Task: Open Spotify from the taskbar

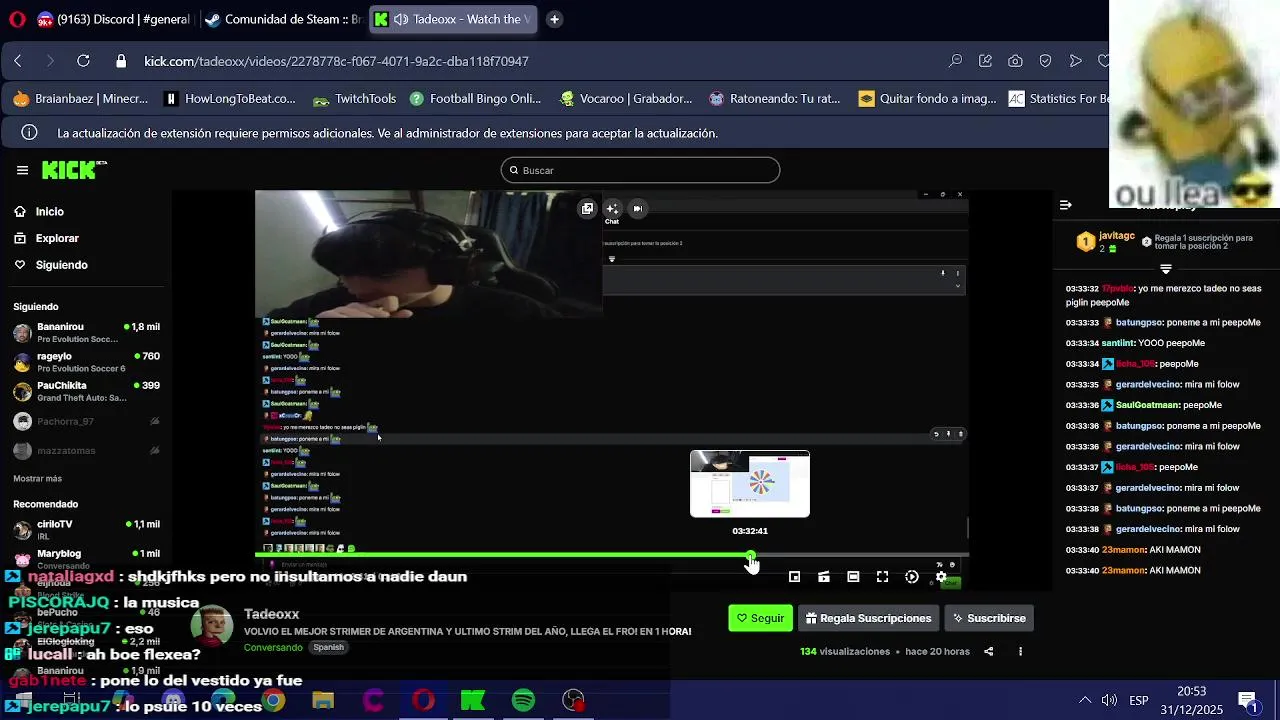Action: [523, 701]
